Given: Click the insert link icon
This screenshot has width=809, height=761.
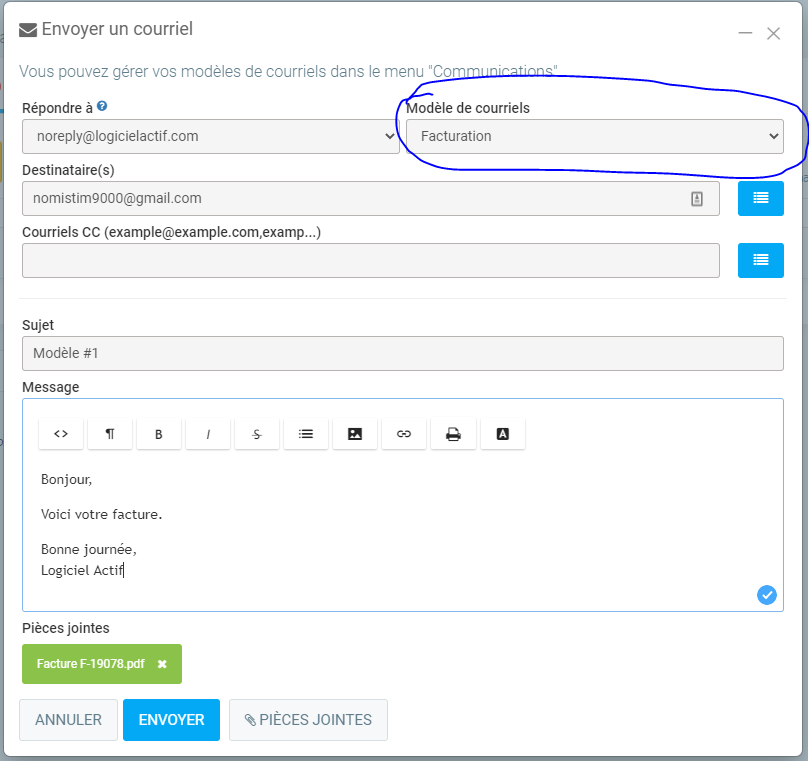Looking at the screenshot, I should pos(404,434).
